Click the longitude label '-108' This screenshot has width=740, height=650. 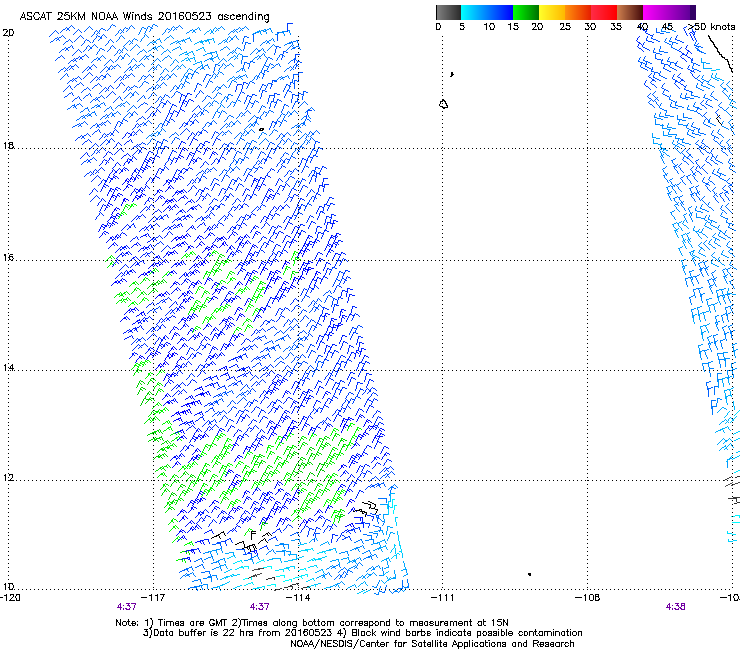pos(588,597)
